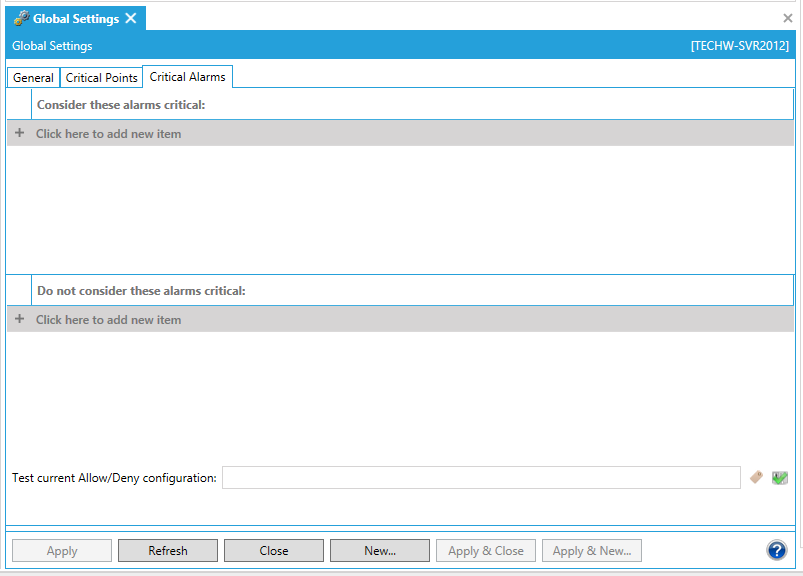803x576 pixels.
Task: Switch to the General tab
Action: click(33, 78)
